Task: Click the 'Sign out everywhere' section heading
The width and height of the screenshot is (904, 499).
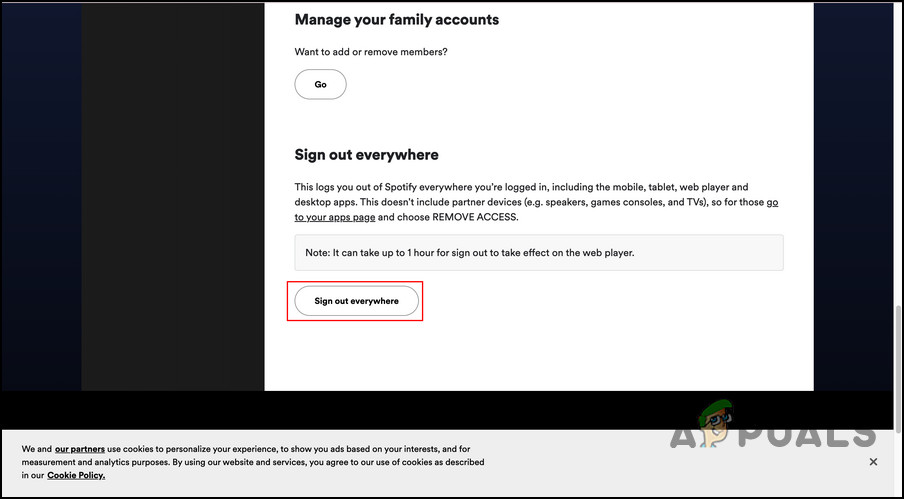Action: tap(366, 155)
